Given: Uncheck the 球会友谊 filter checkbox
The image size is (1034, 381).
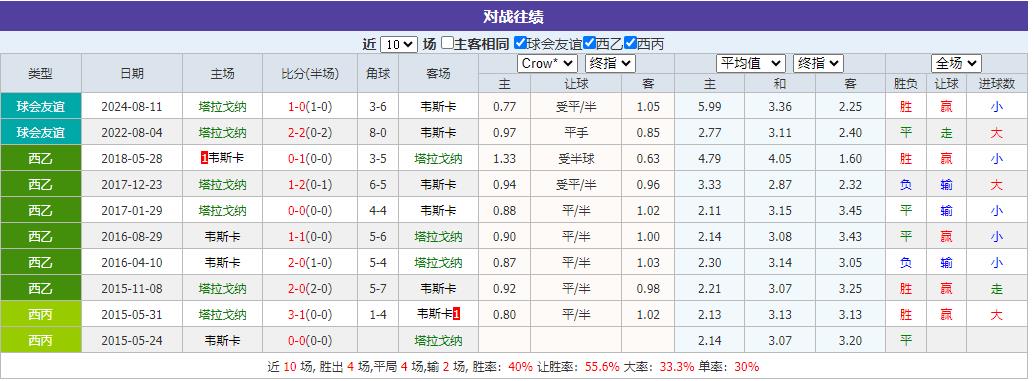Looking at the screenshot, I should [x=520, y=44].
